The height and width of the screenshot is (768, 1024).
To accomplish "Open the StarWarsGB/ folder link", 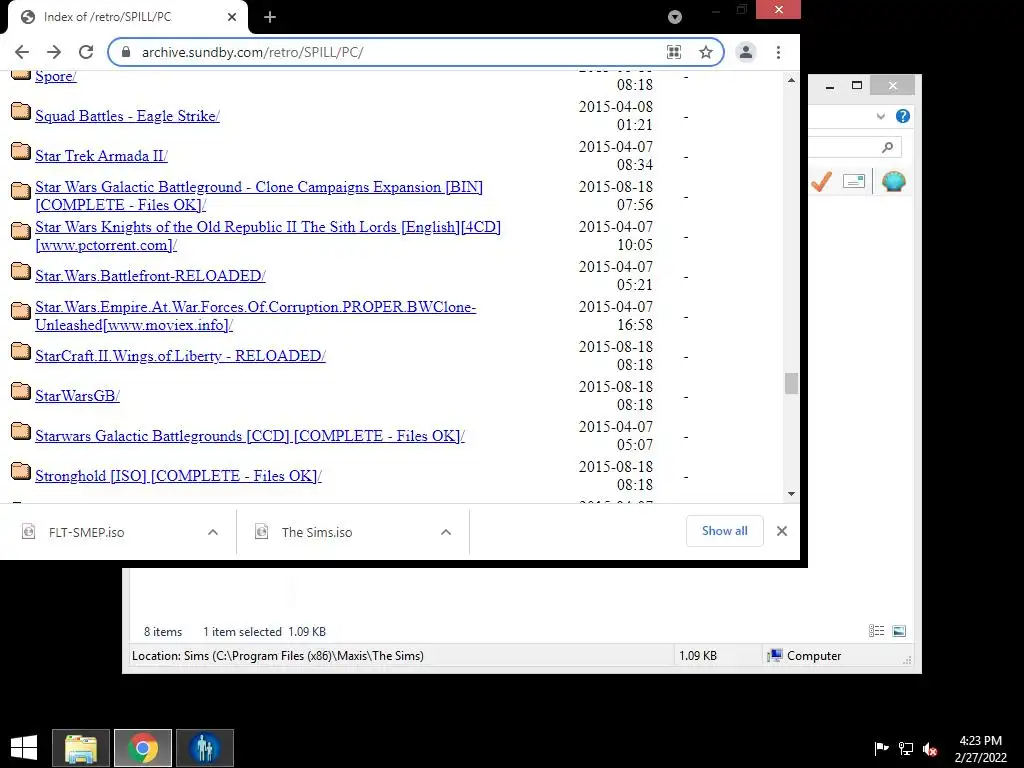I will [77, 396].
